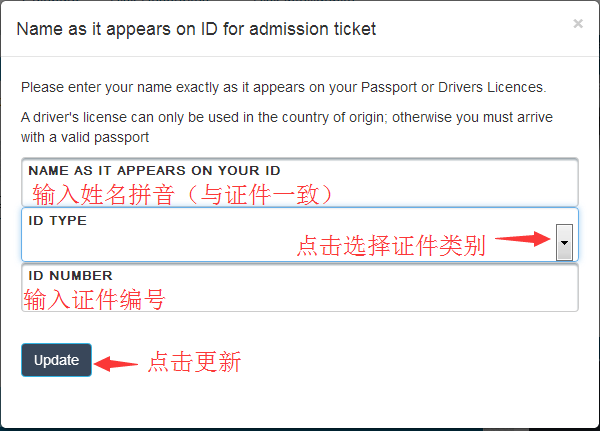
Task: Close the admission ticket name dialog
Action: 578,24
